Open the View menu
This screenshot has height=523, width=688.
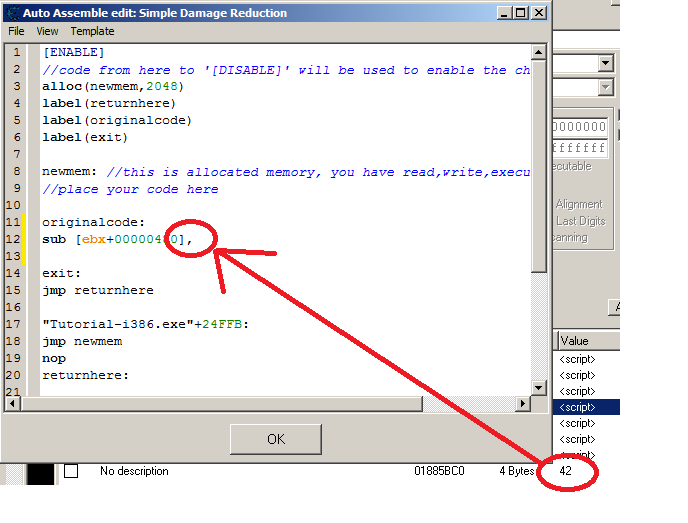click(47, 32)
